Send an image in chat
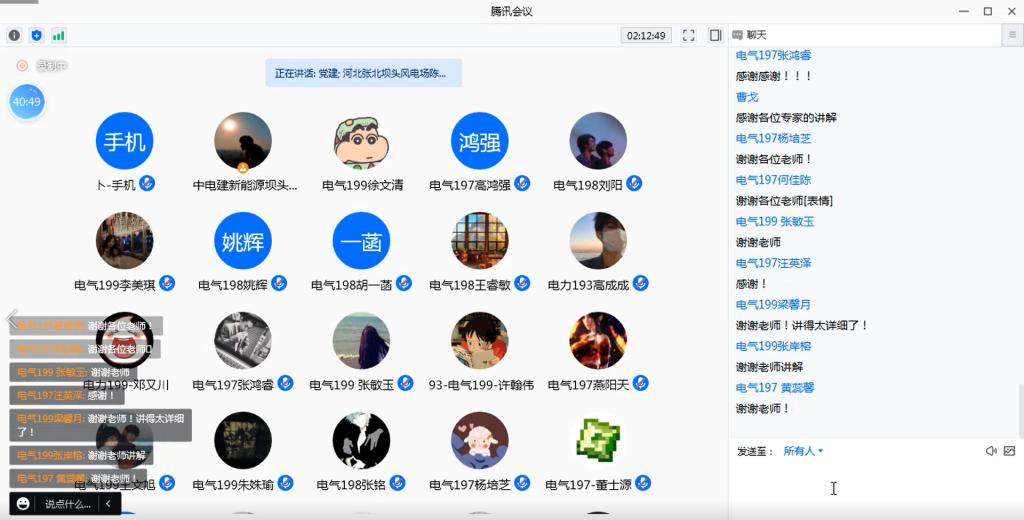Screen dimensions: 1024x520 pyautogui.click(x=1009, y=451)
